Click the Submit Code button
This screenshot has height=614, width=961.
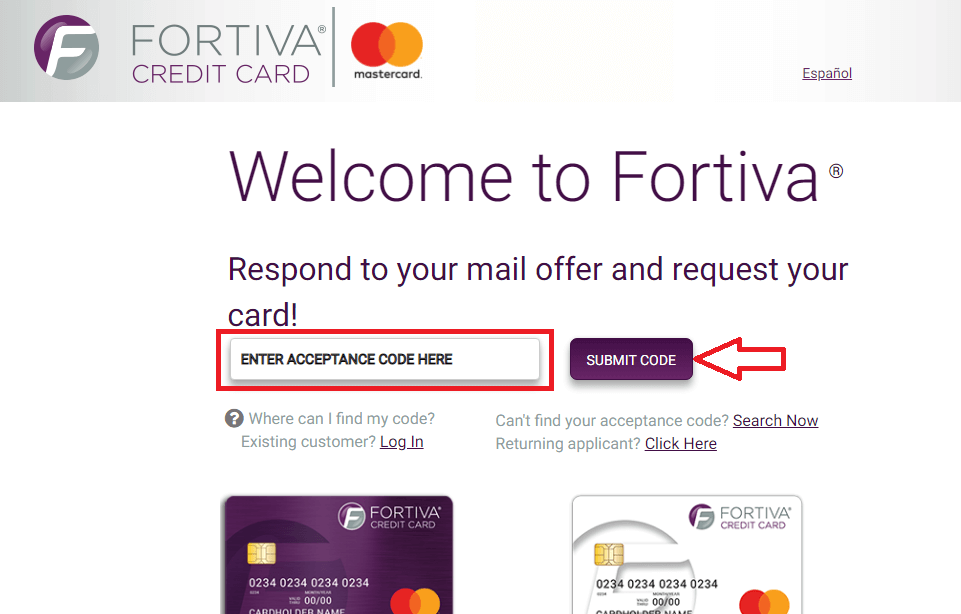click(631, 360)
